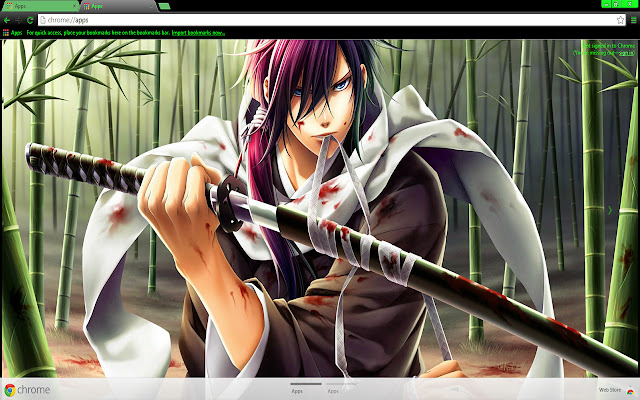
Task: Click the back navigation arrow
Action: click(x=7, y=20)
